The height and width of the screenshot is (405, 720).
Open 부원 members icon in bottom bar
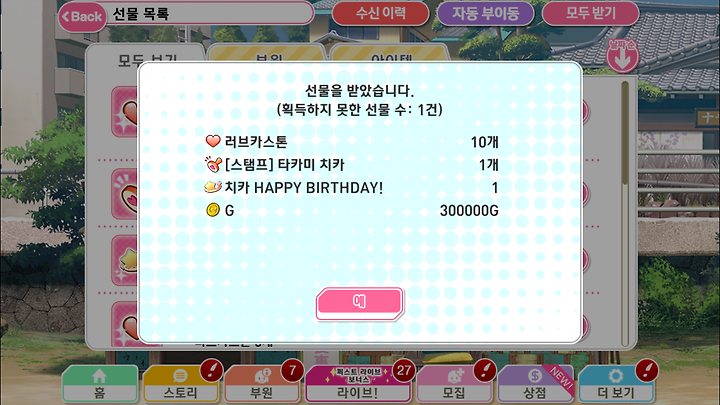[262, 384]
